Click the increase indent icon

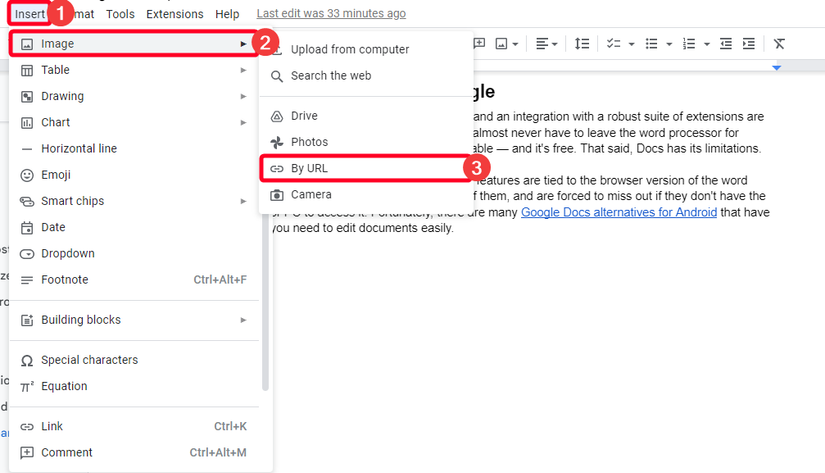click(x=748, y=44)
